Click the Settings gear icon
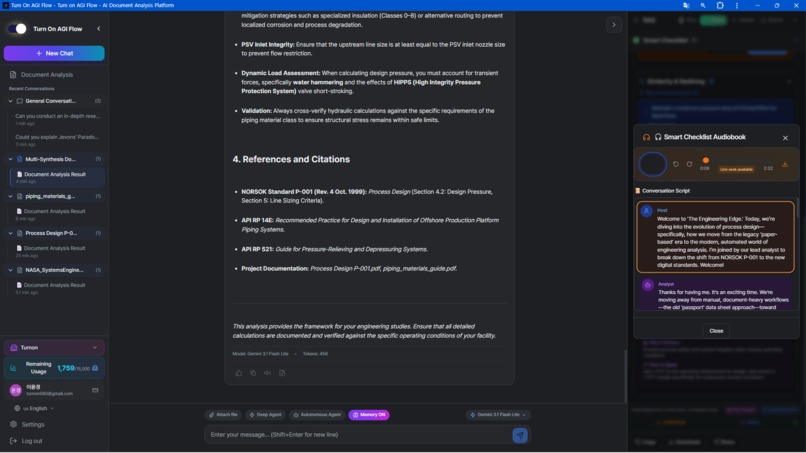 (13, 425)
